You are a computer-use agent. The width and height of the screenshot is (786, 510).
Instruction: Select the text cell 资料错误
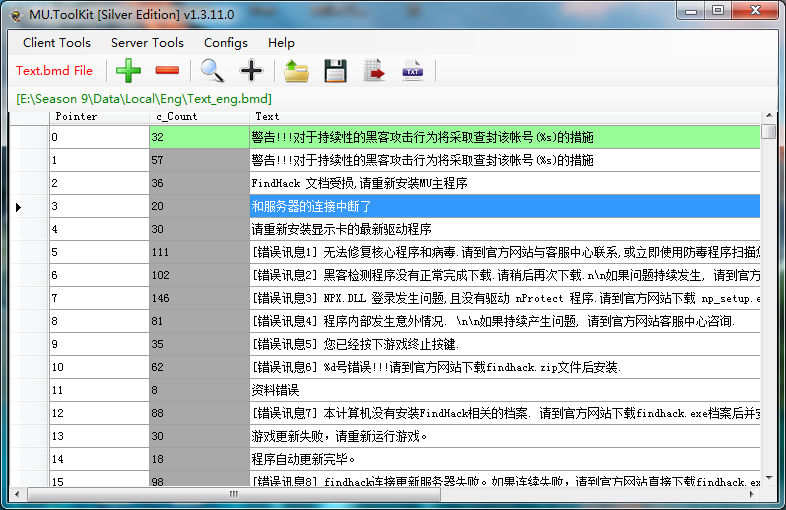[505, 391]
